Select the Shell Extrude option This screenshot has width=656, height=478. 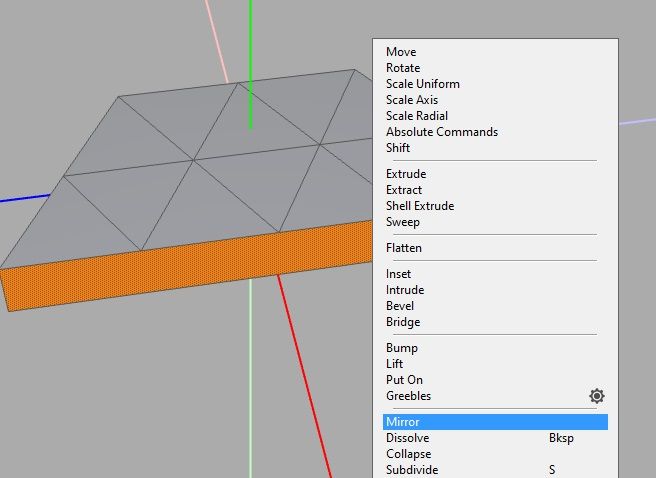click(420, 206)
